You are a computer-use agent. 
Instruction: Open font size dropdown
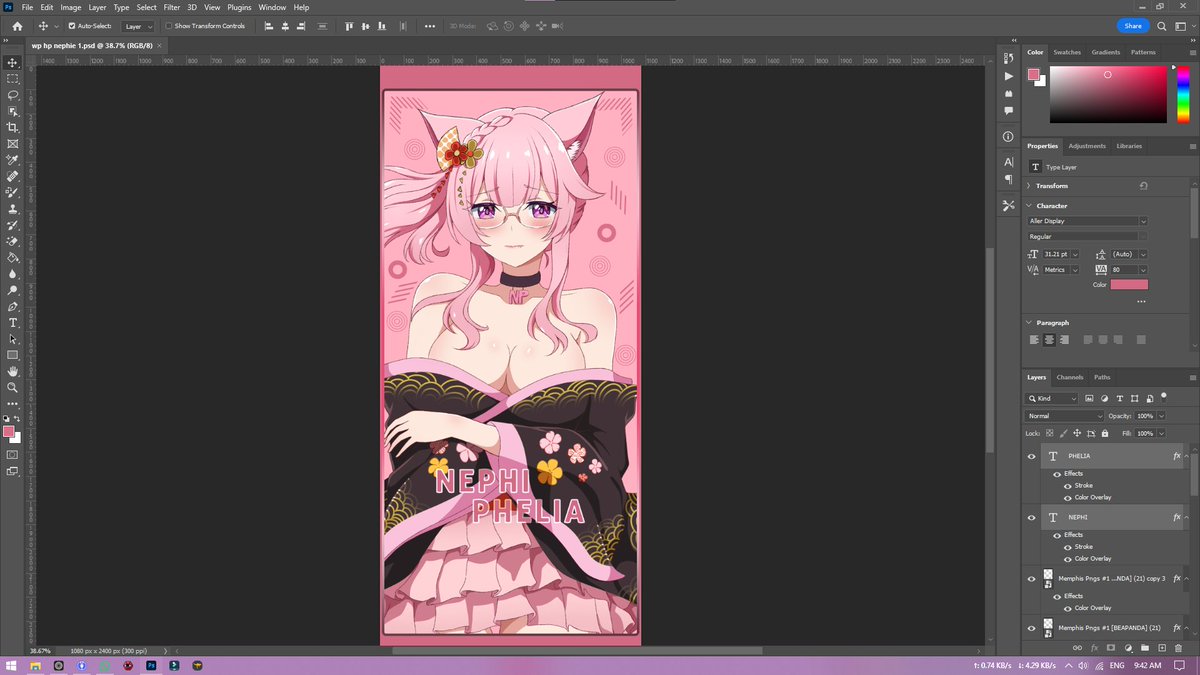click(1075, 254)
